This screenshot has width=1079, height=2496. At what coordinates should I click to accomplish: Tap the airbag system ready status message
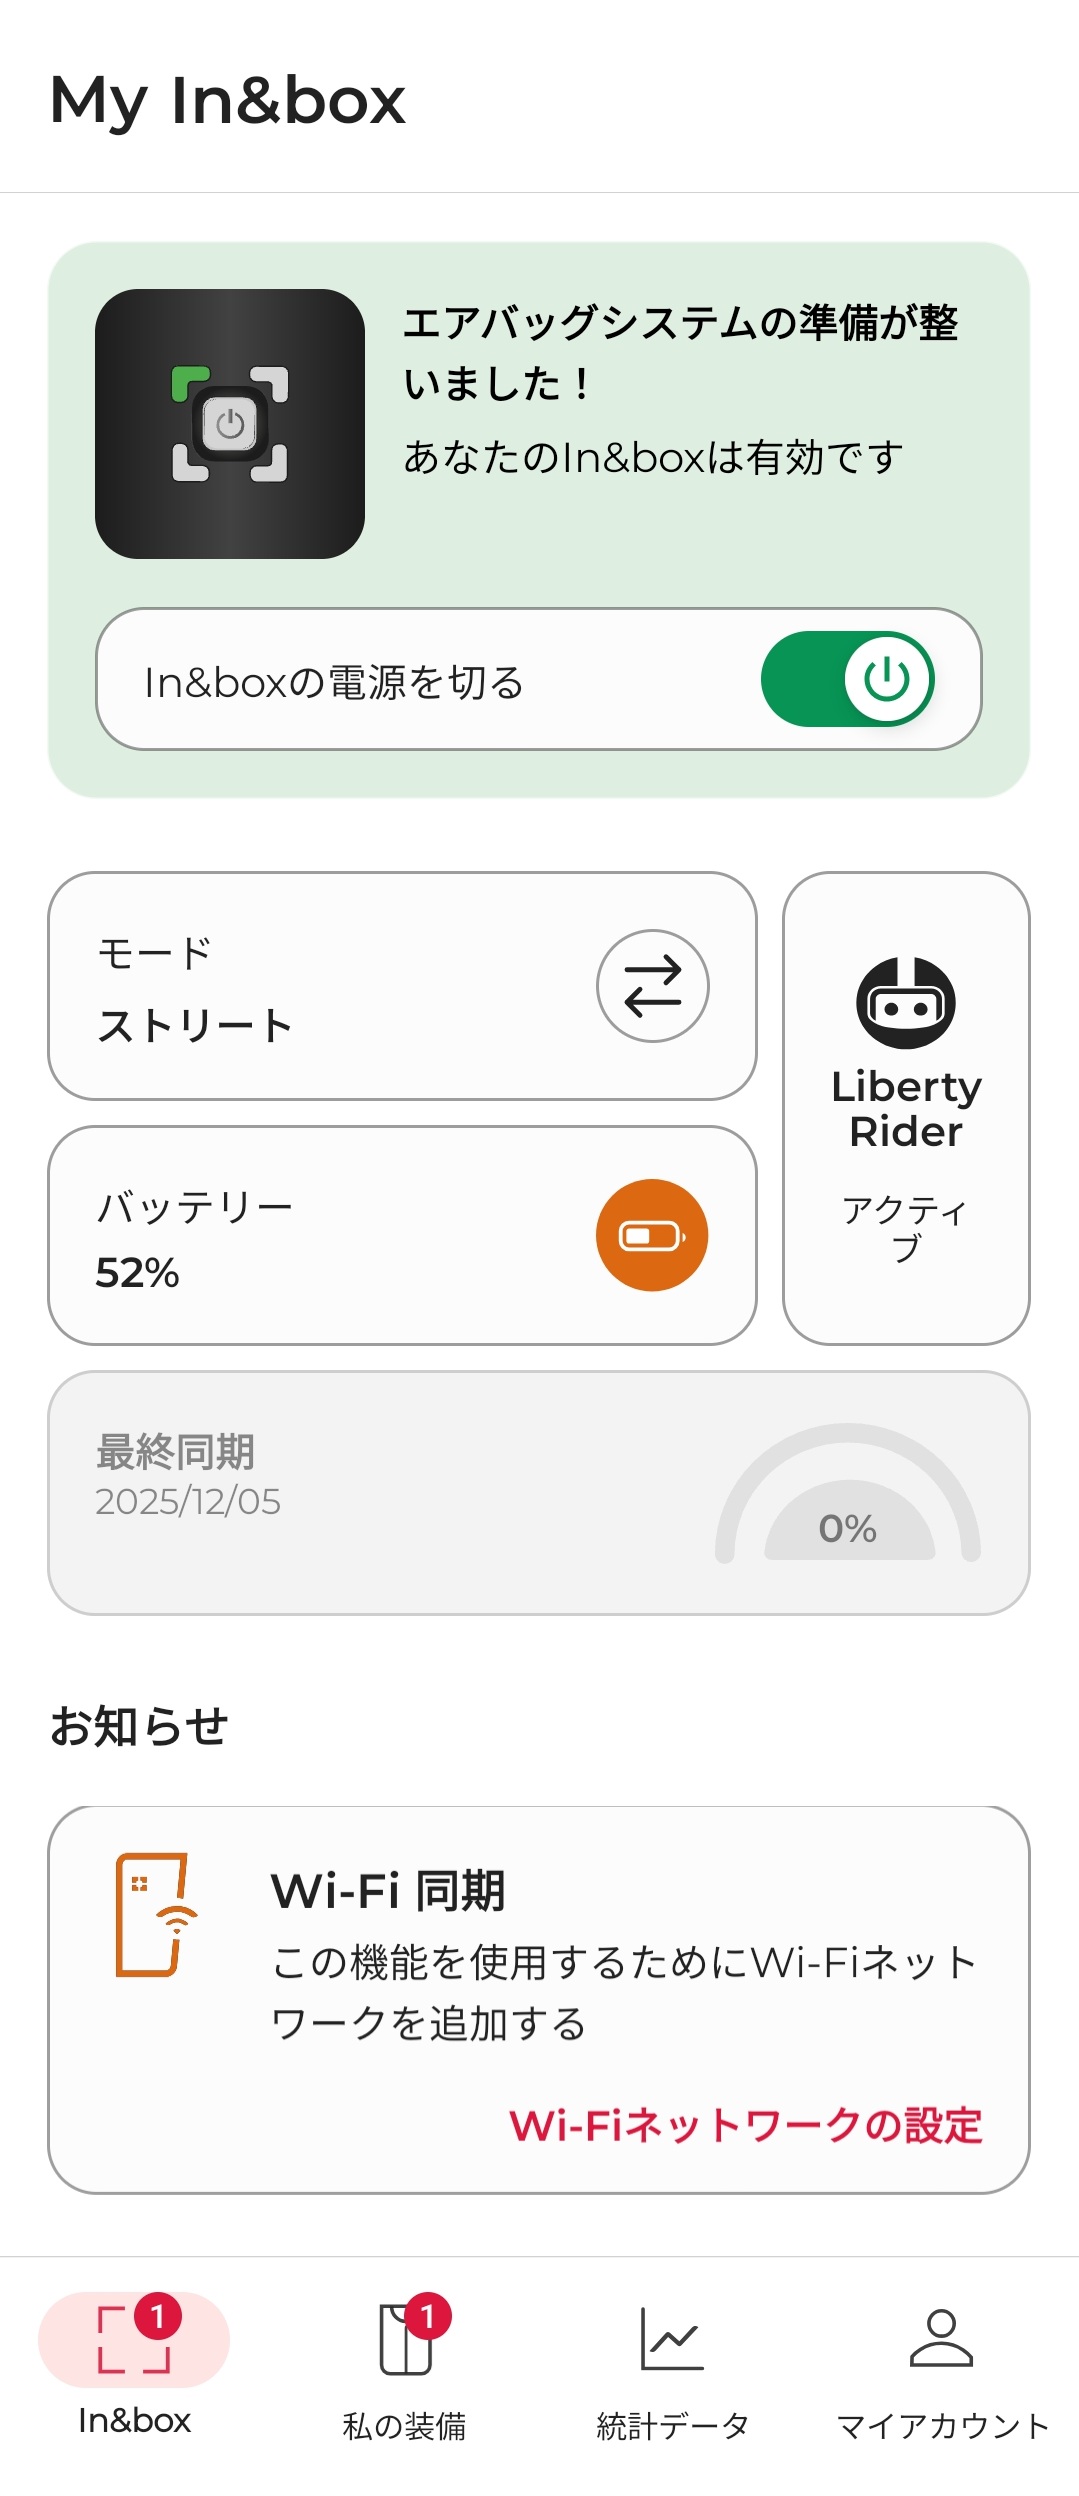(x=680, y=352)
